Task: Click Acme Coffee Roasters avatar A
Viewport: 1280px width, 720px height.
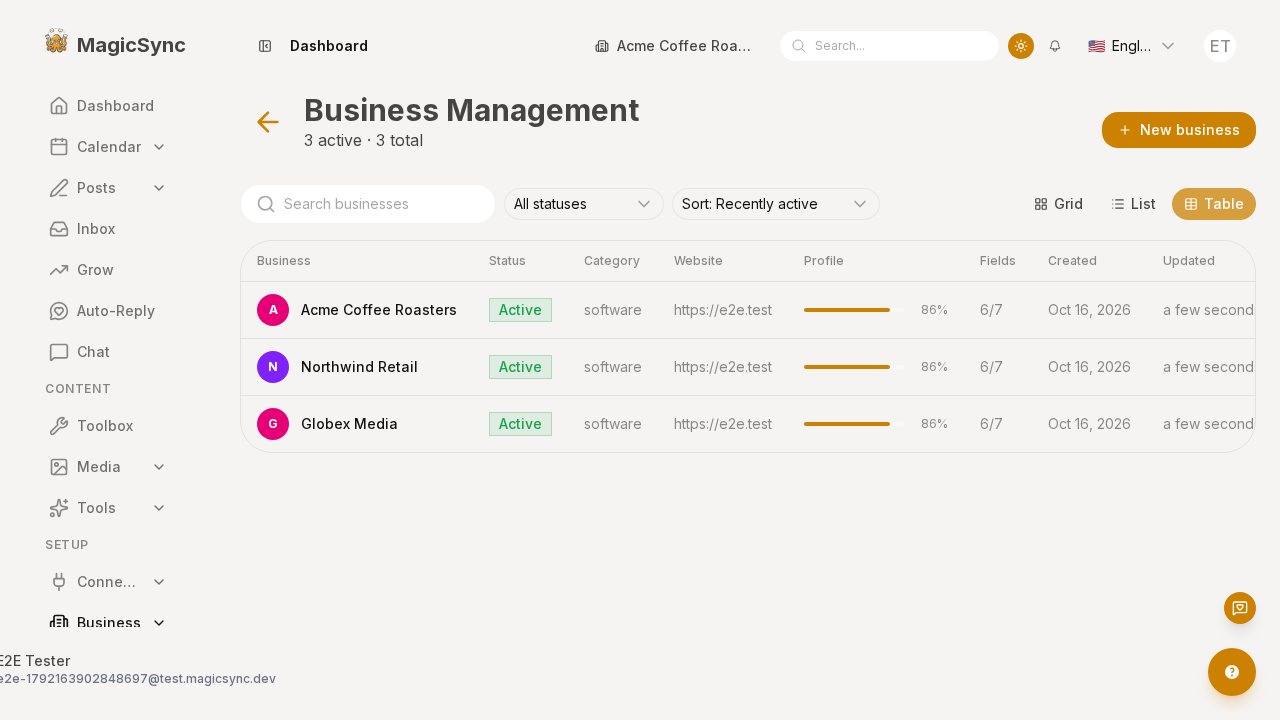Action: point(273,310)
